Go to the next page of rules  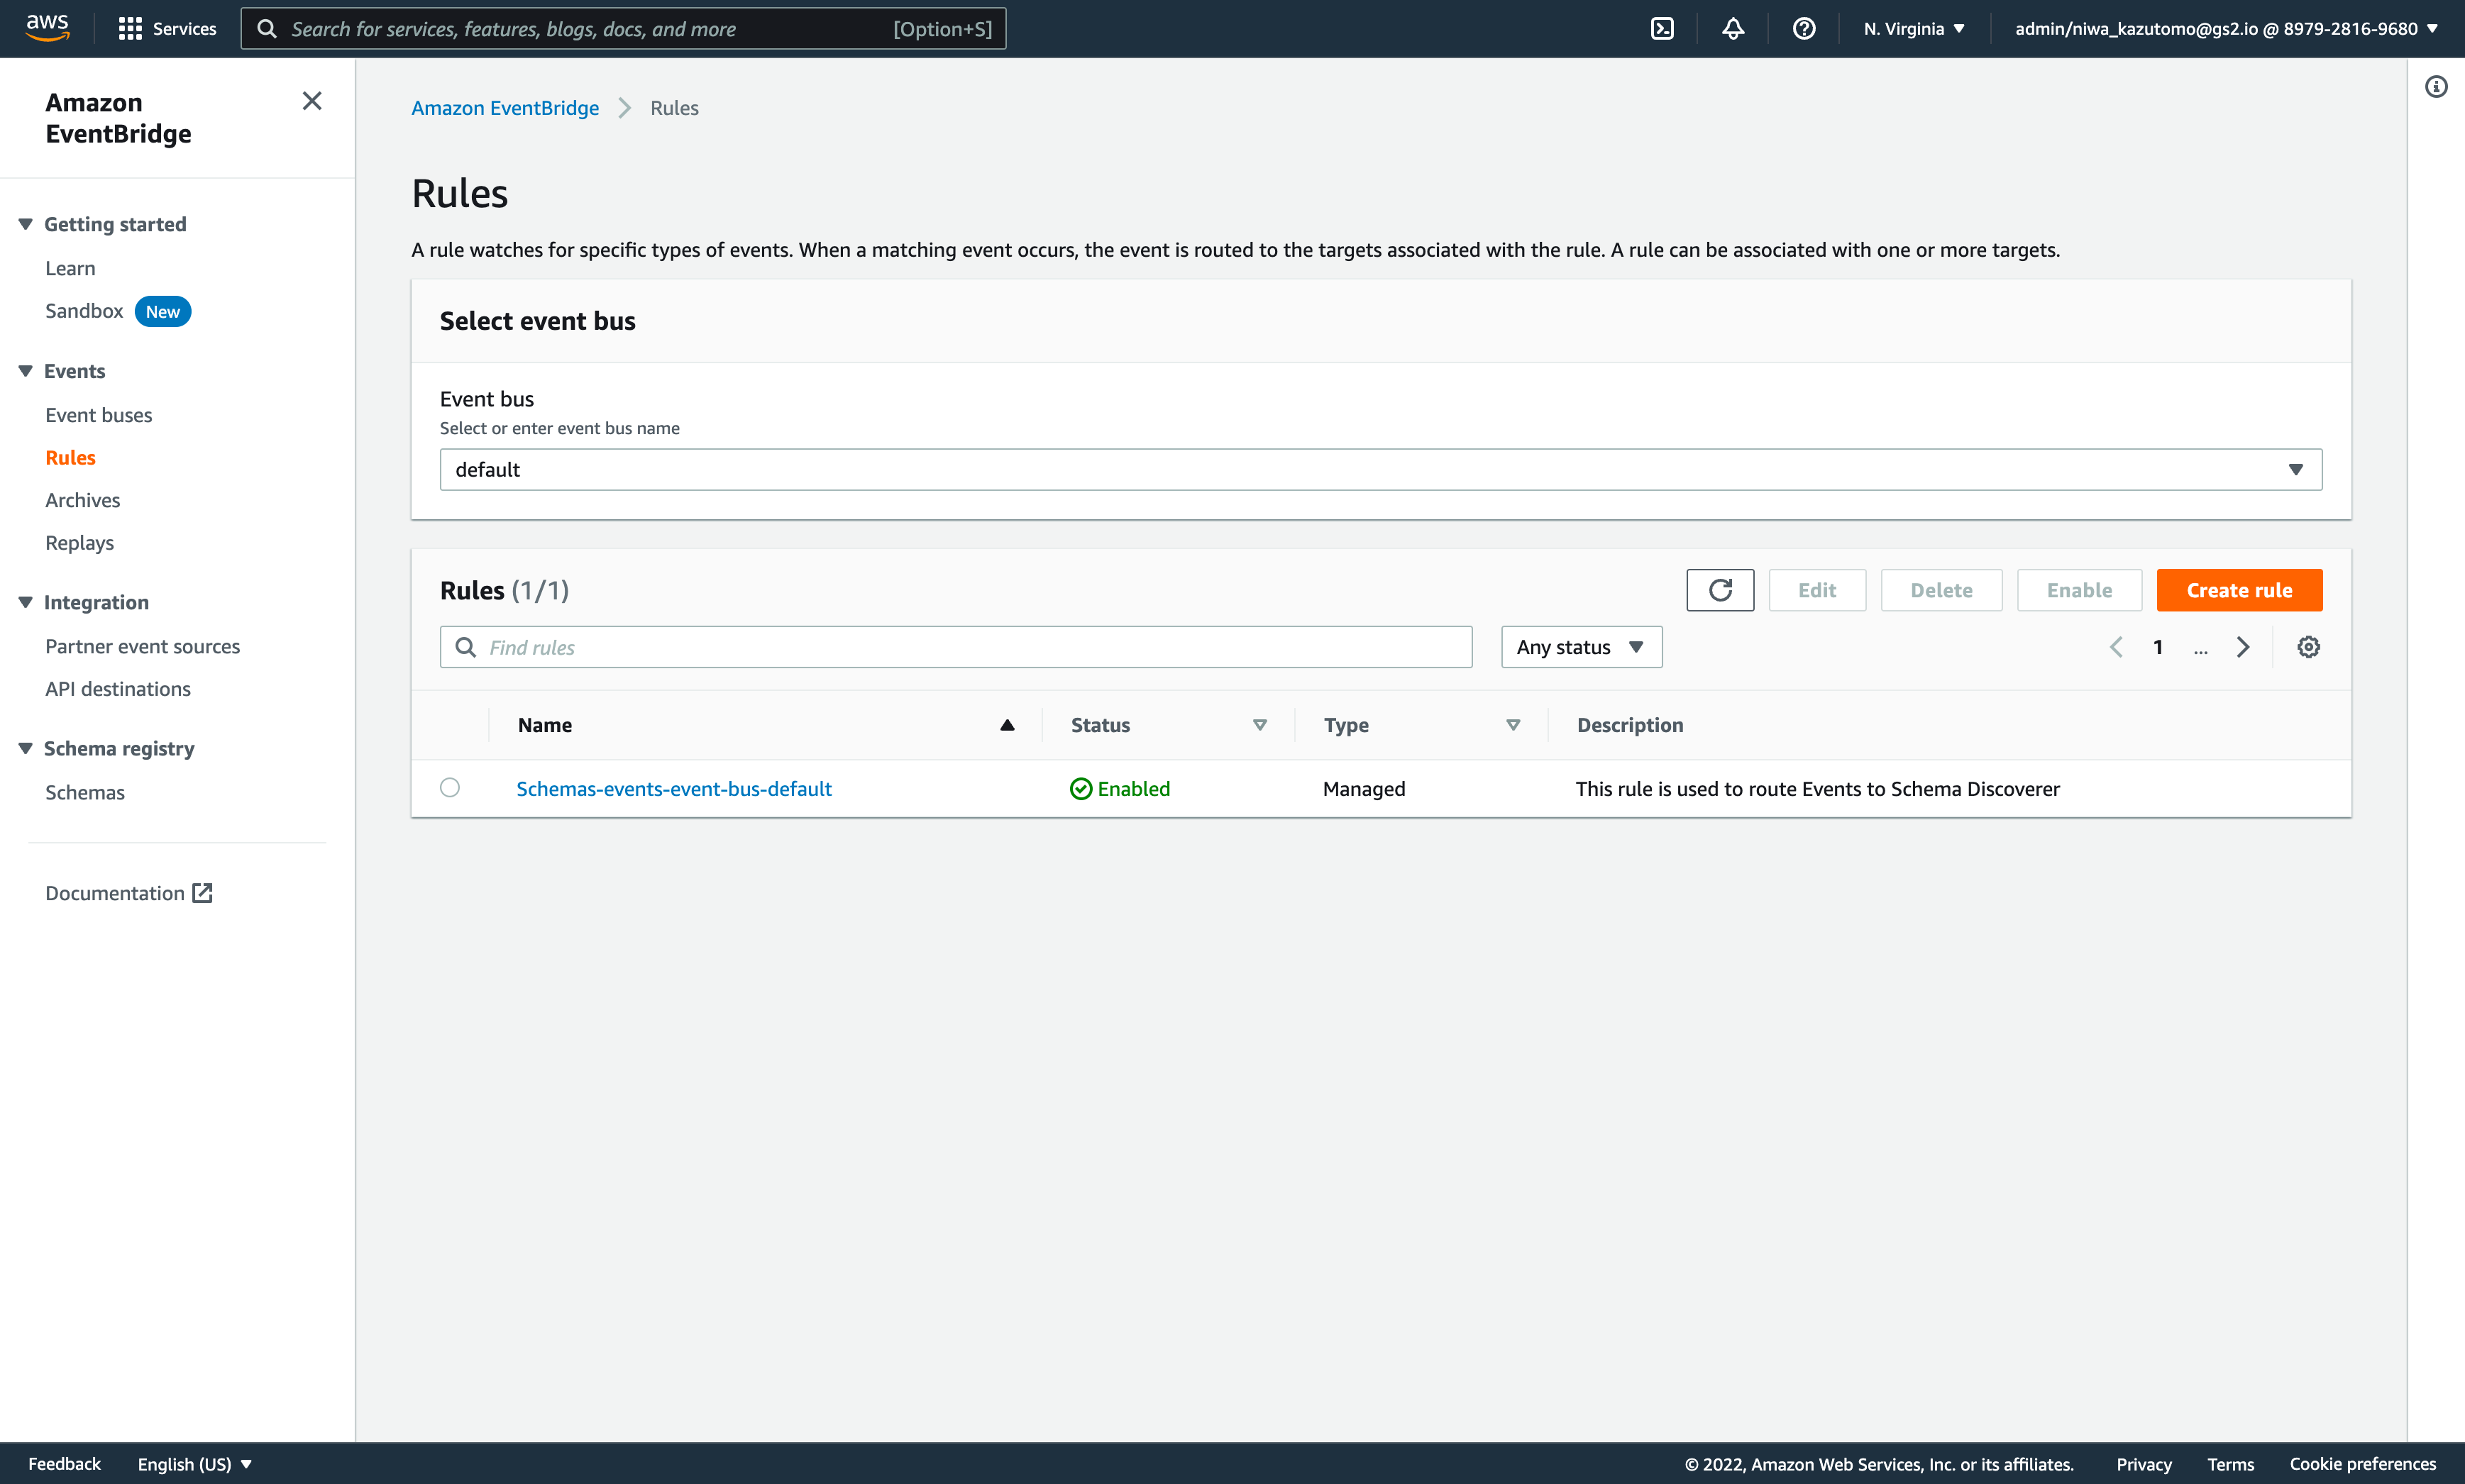(2243, 647)
